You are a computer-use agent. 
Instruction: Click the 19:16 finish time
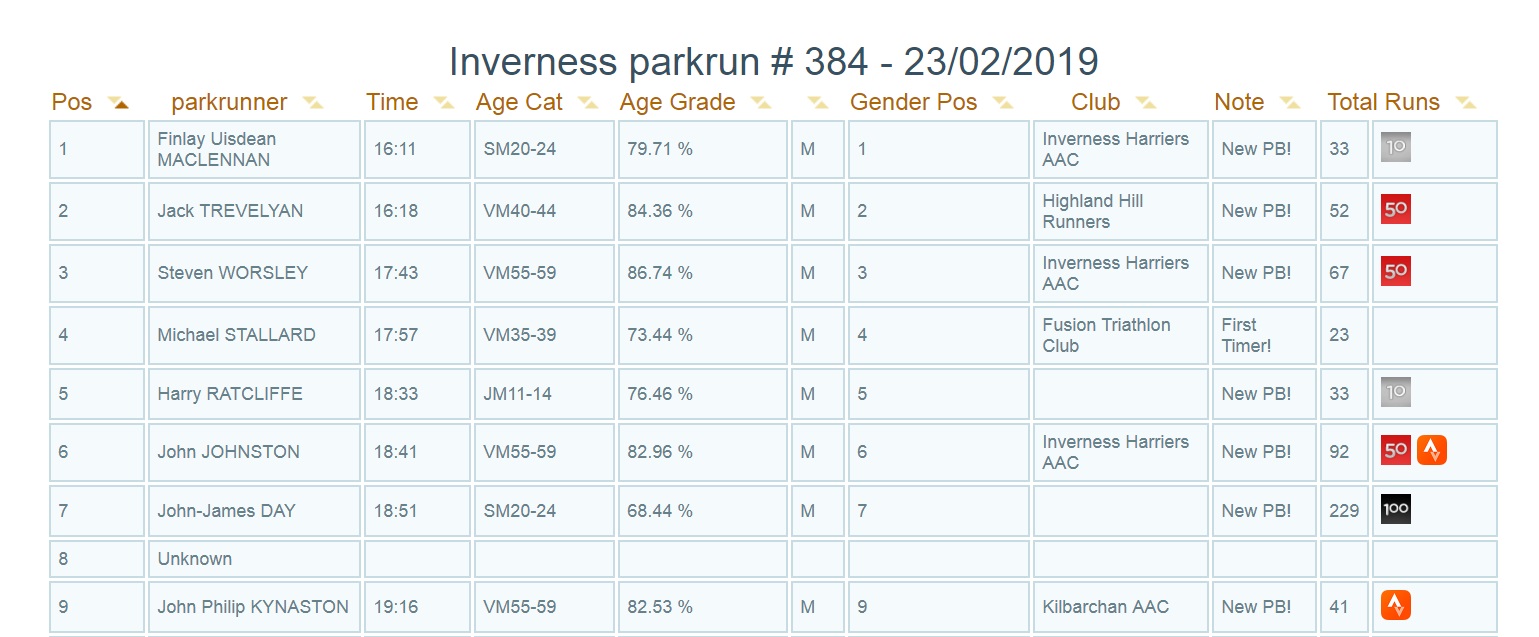[x=396, y=607]
